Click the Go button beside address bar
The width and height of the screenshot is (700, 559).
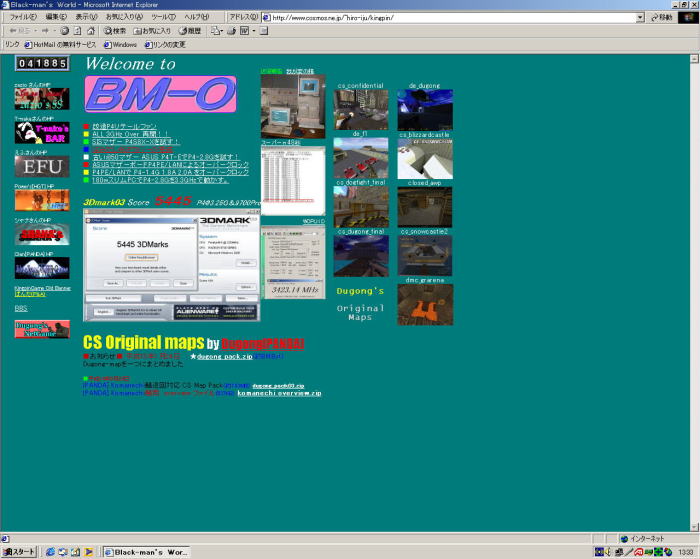[661, 18]
